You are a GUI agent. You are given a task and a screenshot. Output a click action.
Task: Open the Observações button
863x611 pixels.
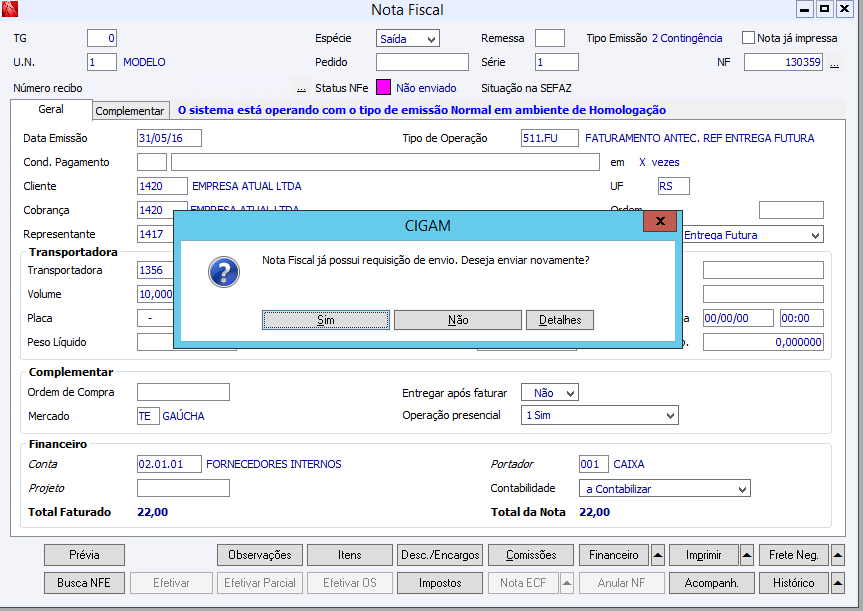[260, 555]
